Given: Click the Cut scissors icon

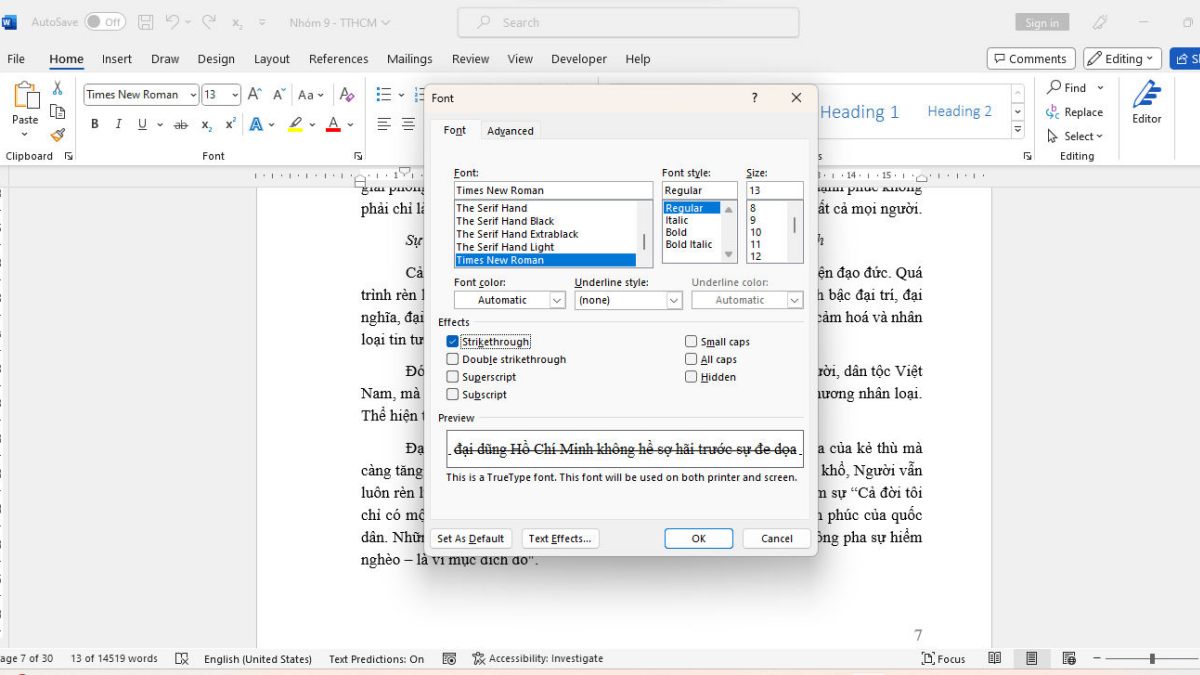Looking at the screenshot, I should point(58,88).
